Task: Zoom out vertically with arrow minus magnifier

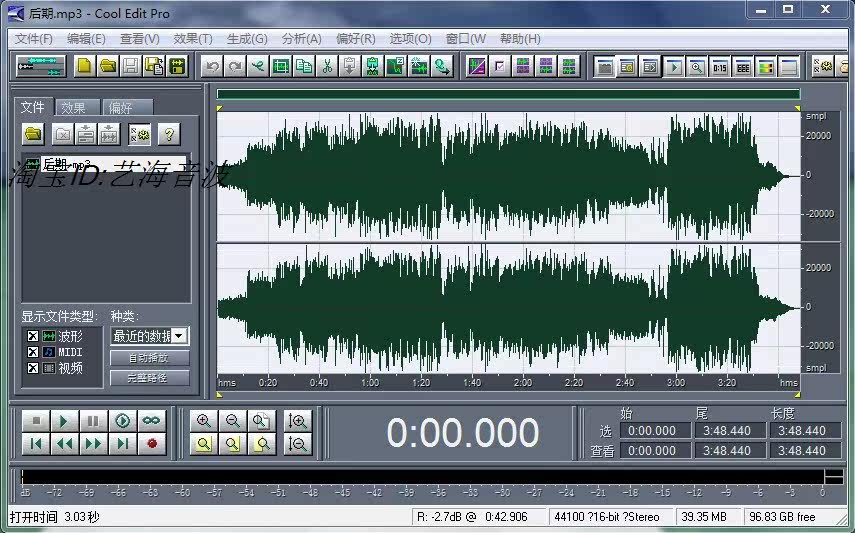Action: [x=298, y=444]
